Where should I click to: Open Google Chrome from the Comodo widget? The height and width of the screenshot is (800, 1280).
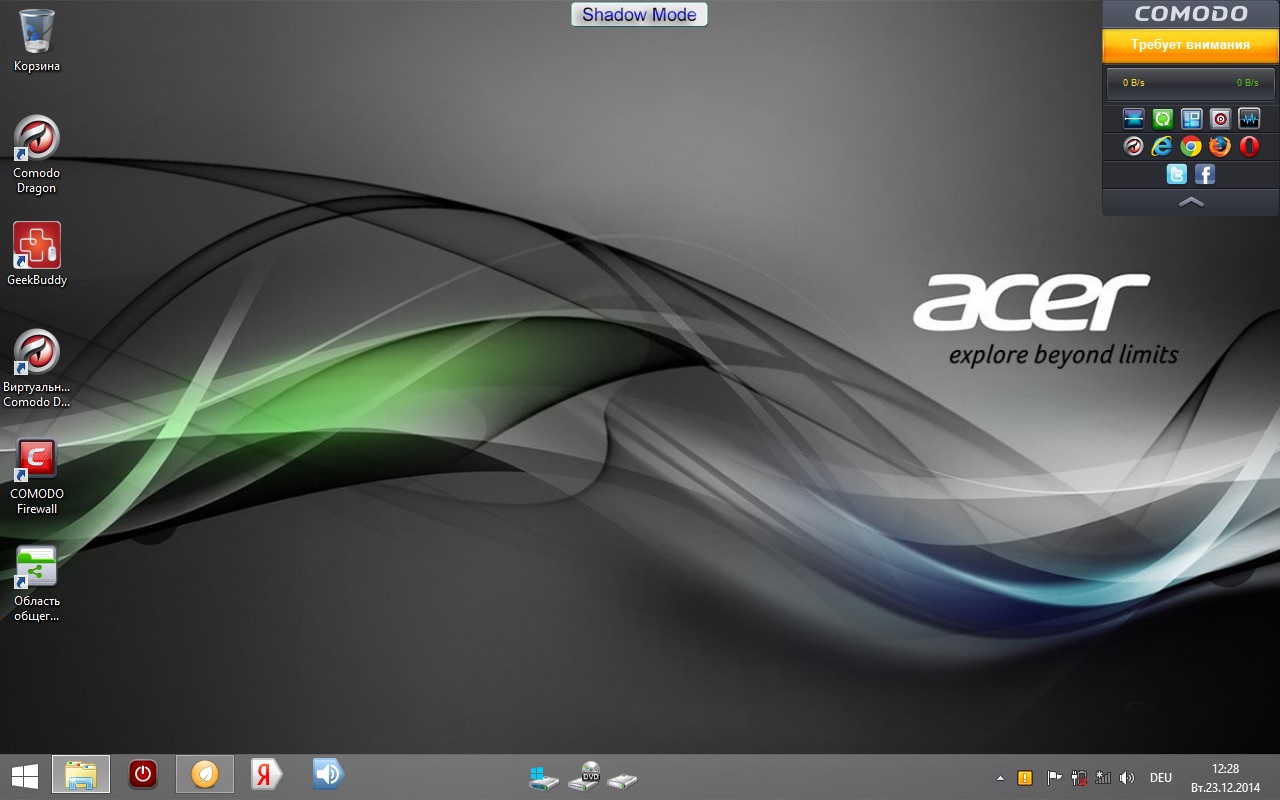click(1190, 147)
